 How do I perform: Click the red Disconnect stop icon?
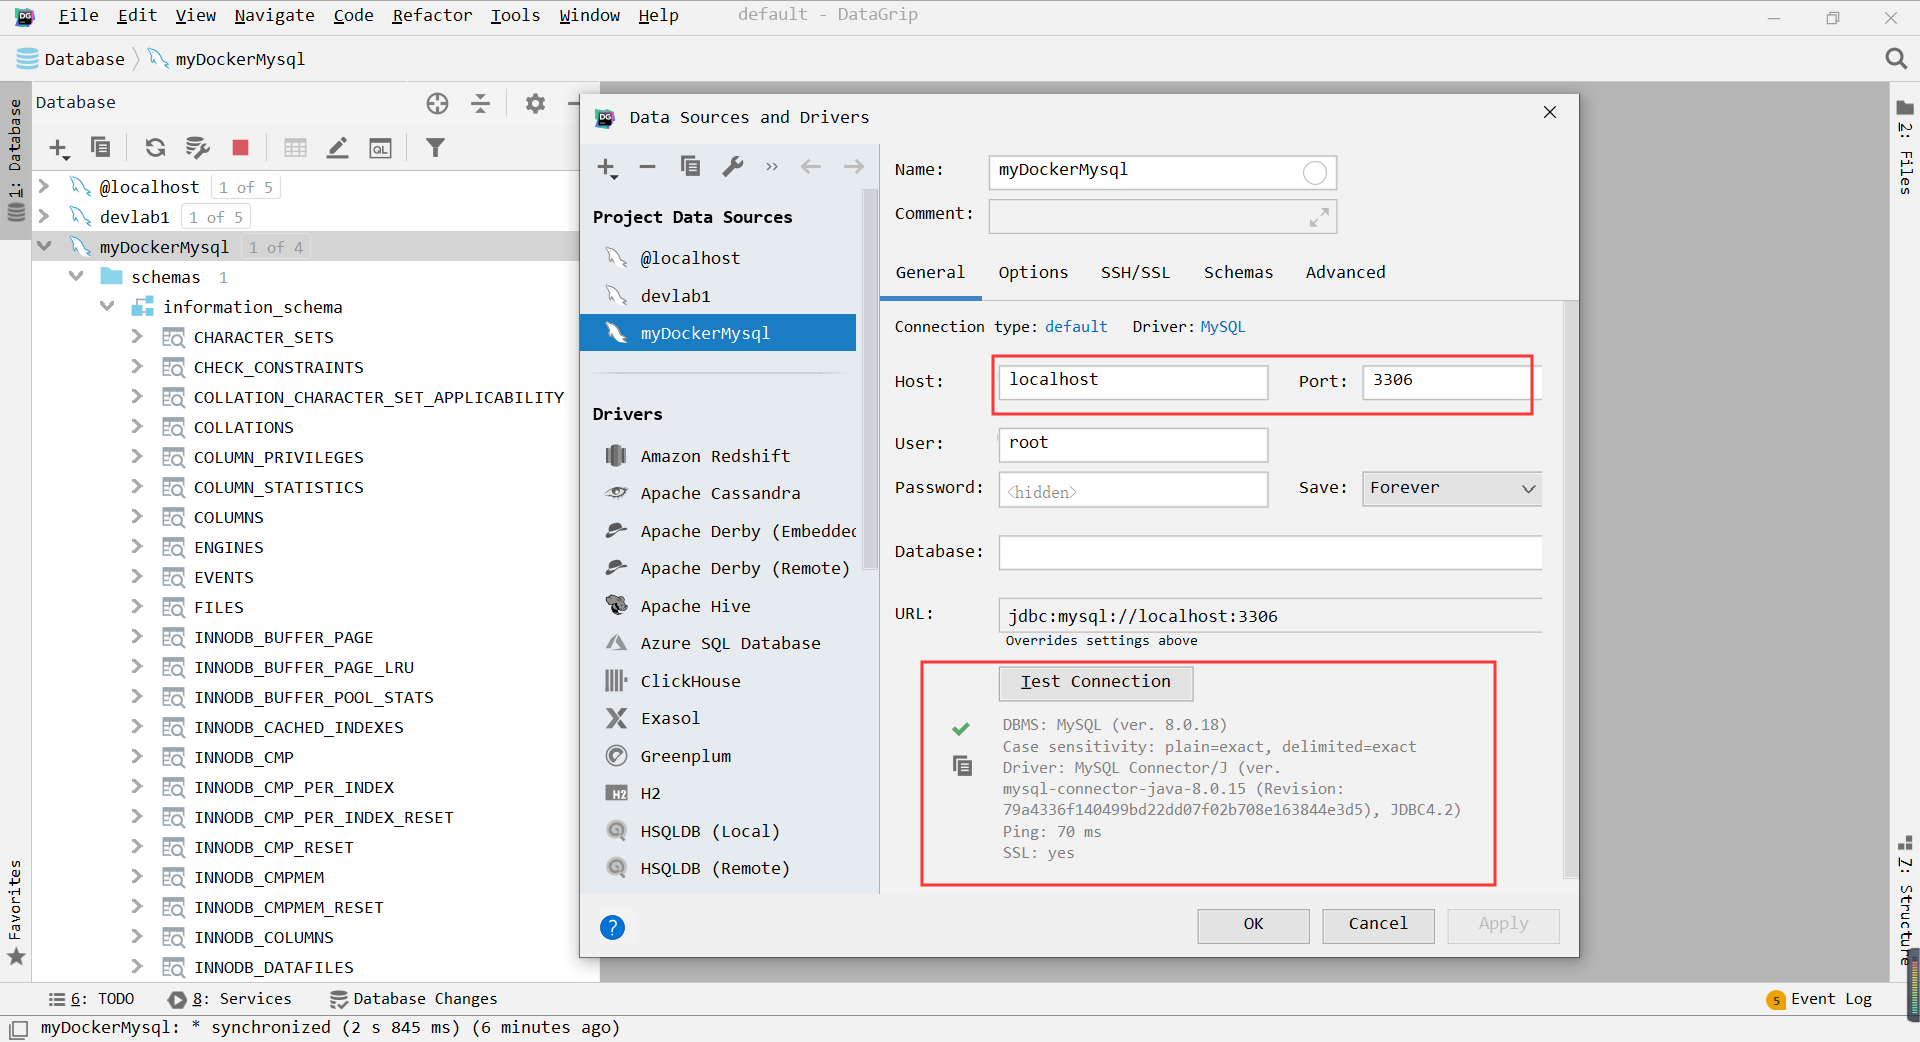click(x=240, y=148)
